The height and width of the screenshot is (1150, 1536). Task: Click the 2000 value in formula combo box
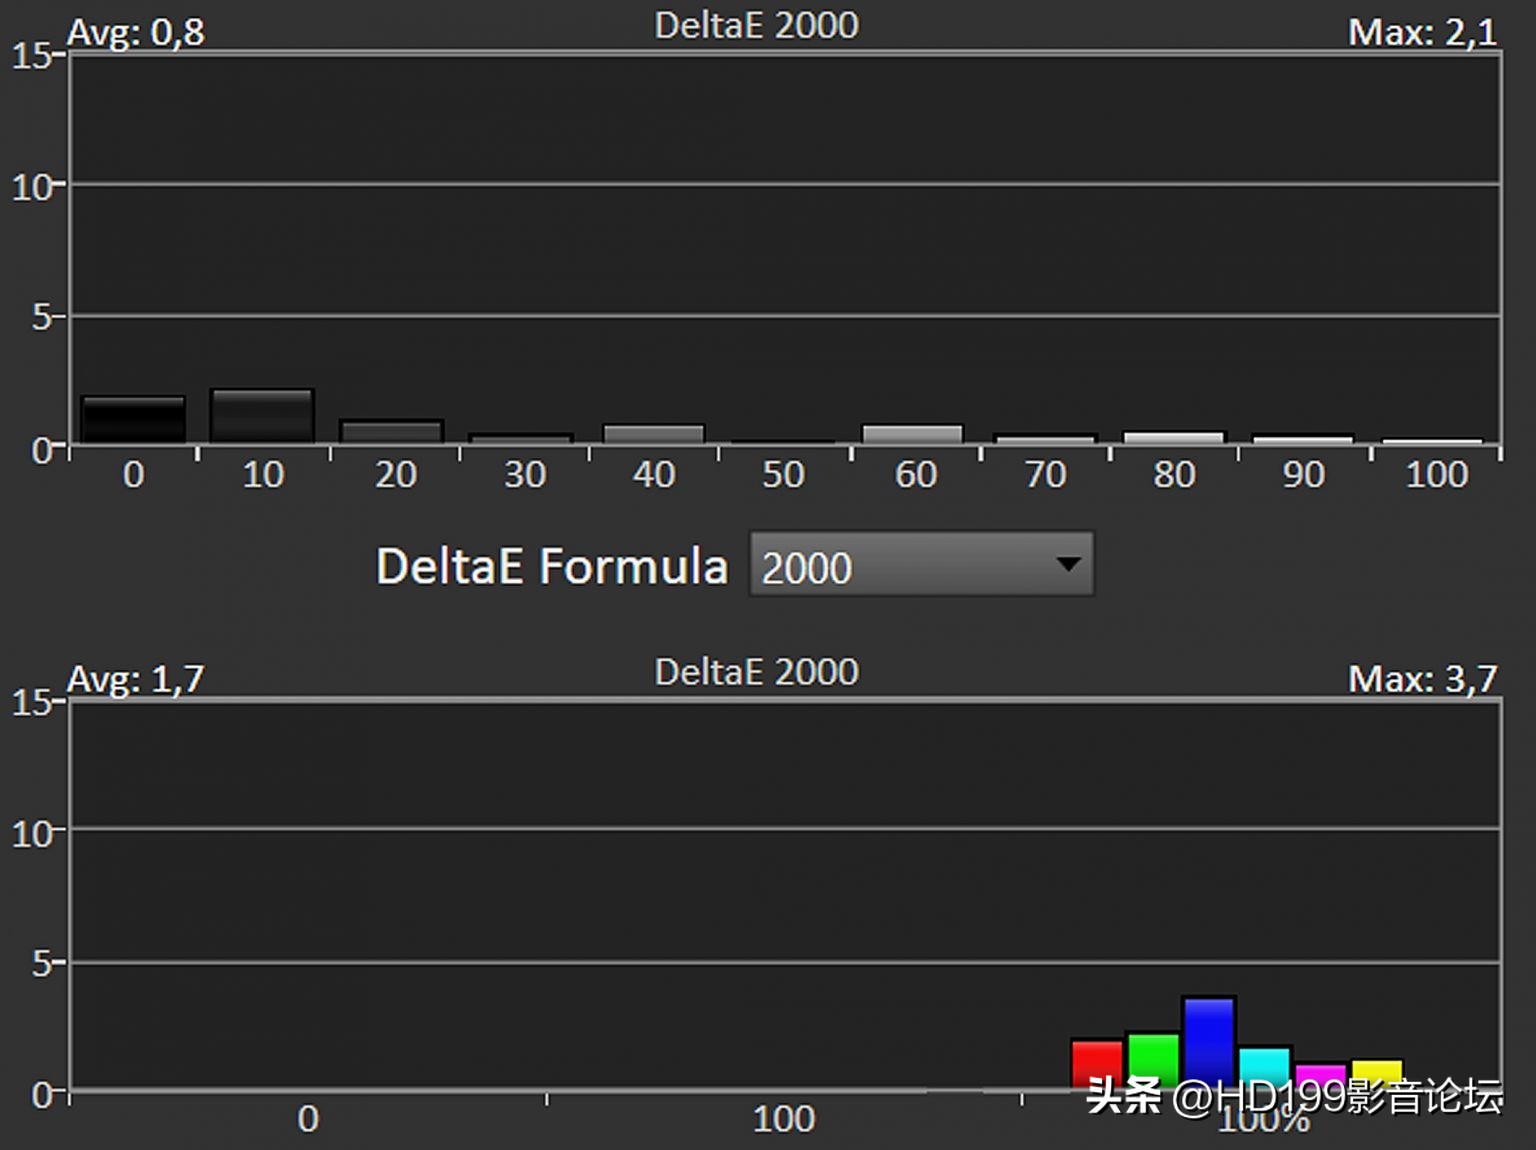click(x=806, y=567)
